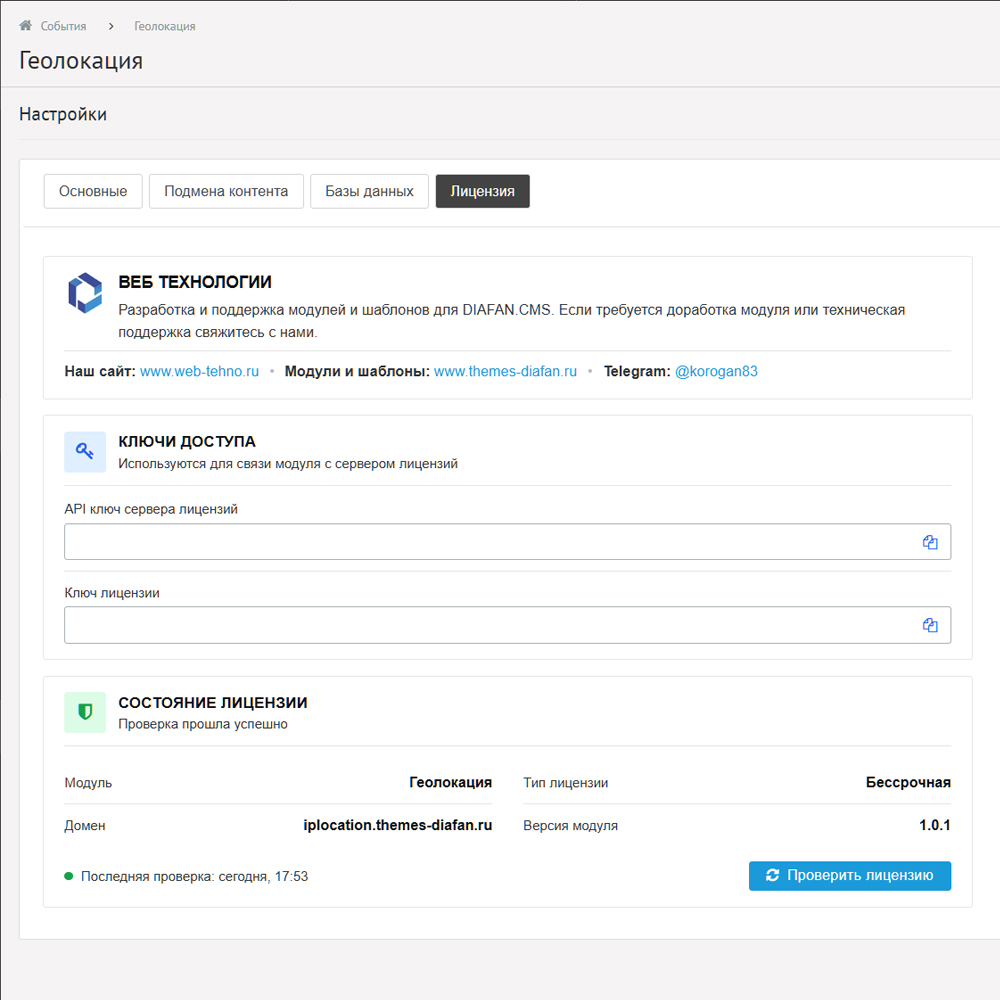Click the home icon in breadcrumb
This screenshot has height=1000, width=1000.
click(26, 26)
